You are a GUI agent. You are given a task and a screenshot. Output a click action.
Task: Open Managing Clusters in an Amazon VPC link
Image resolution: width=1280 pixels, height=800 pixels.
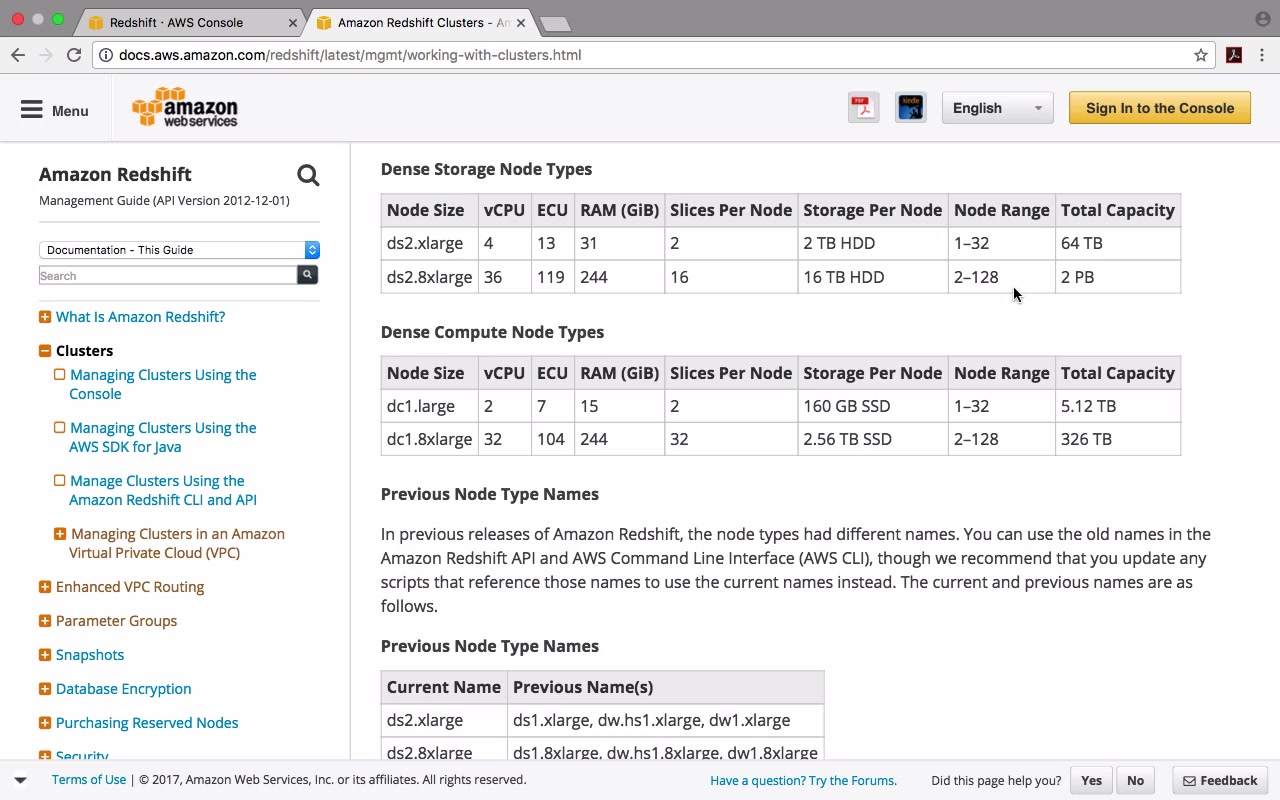177,543
